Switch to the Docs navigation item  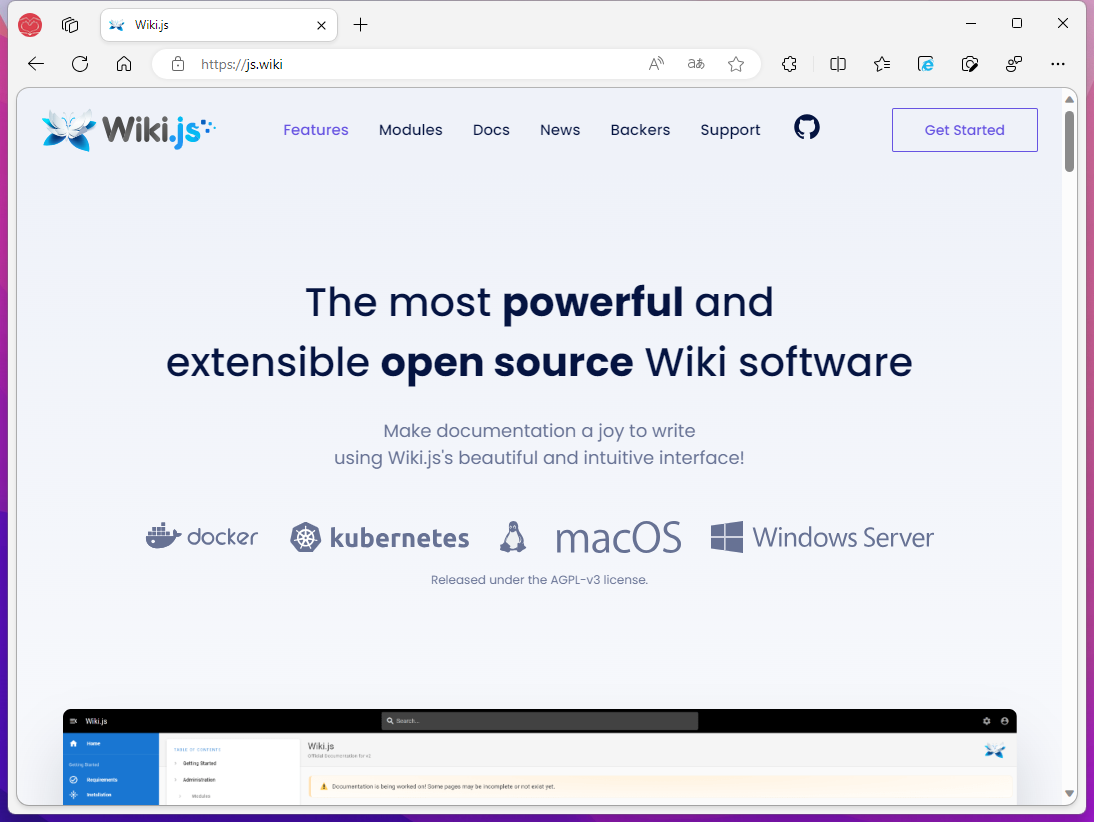coord(491,129)
